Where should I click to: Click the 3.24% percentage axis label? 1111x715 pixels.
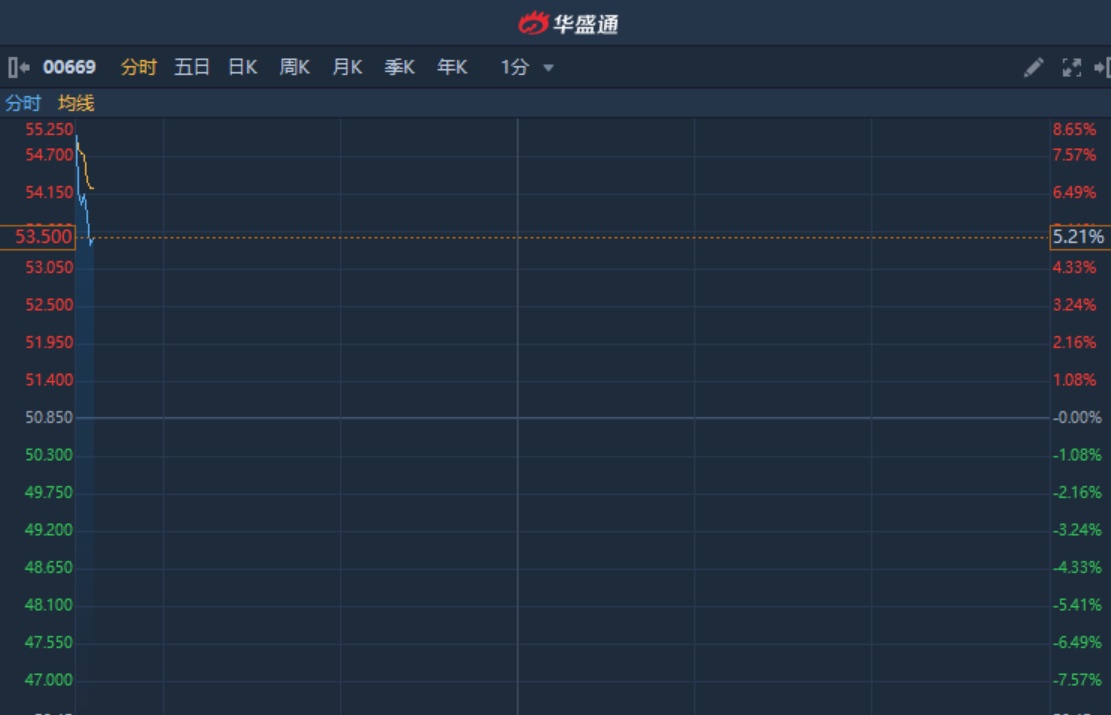point(1074,305)
